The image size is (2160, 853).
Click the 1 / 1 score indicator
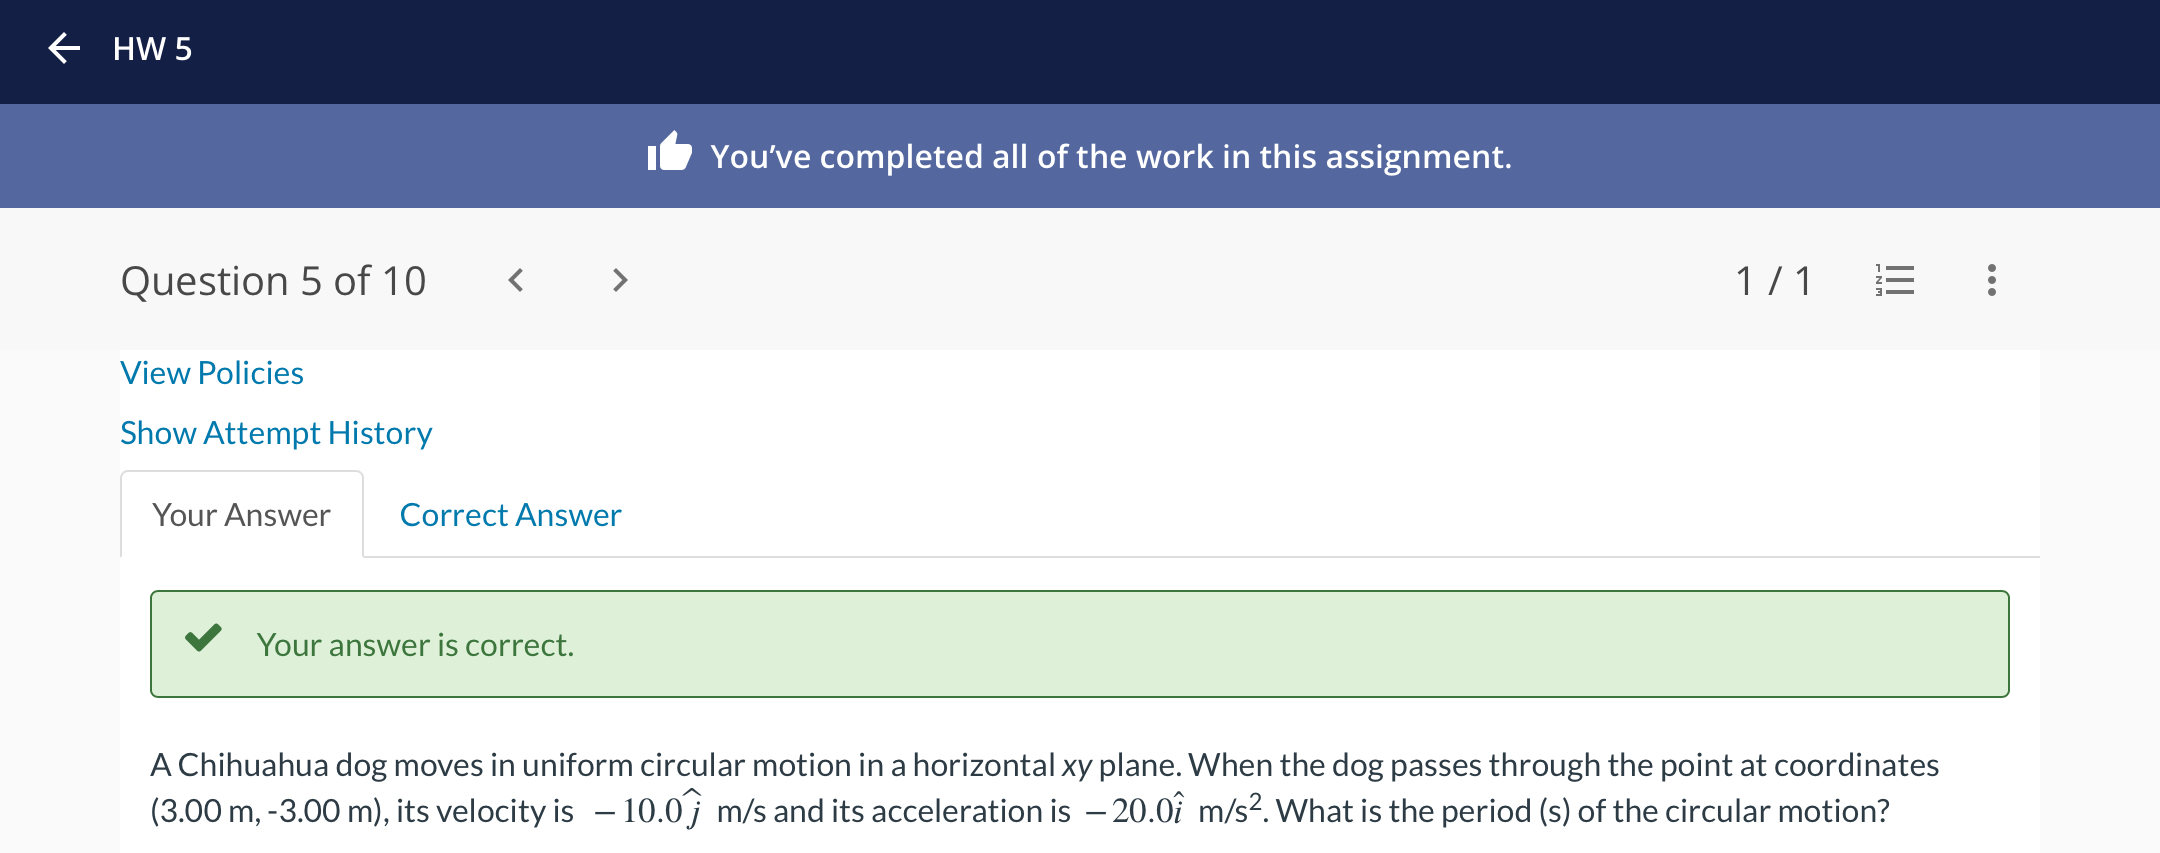click(x=1773, y=281)
